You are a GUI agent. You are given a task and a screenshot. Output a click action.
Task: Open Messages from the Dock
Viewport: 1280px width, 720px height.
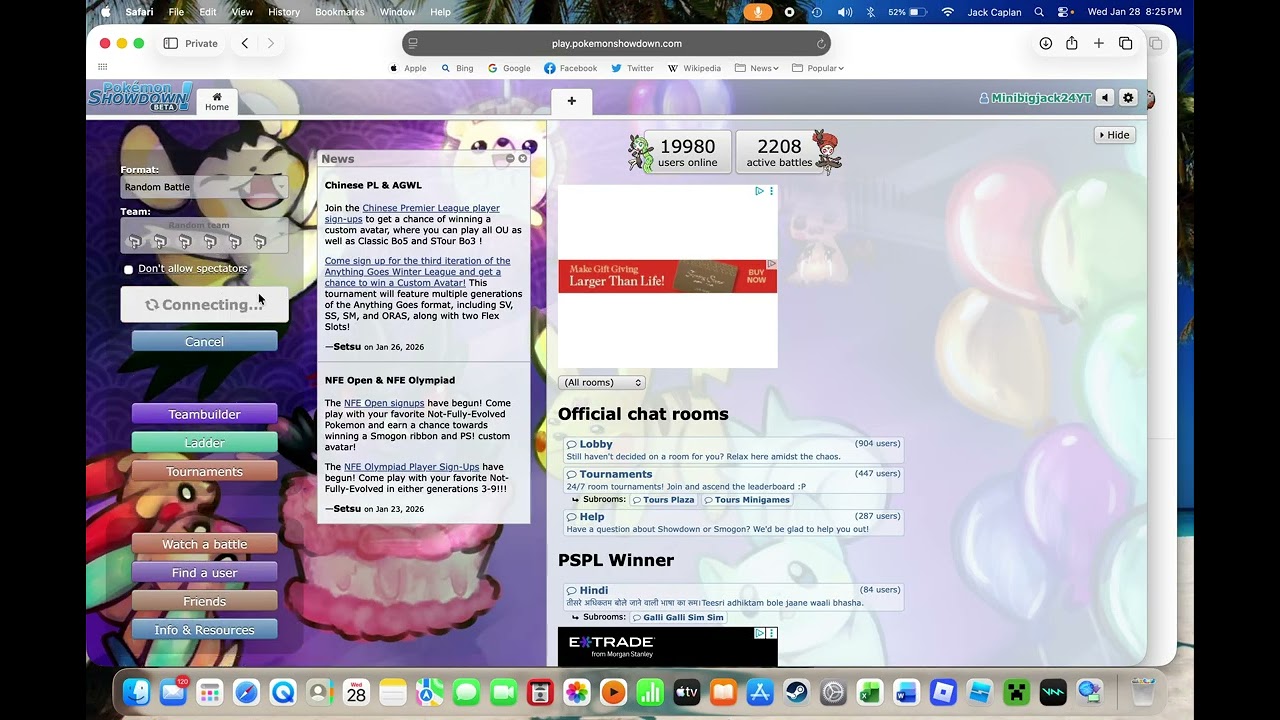coord(467,692)
